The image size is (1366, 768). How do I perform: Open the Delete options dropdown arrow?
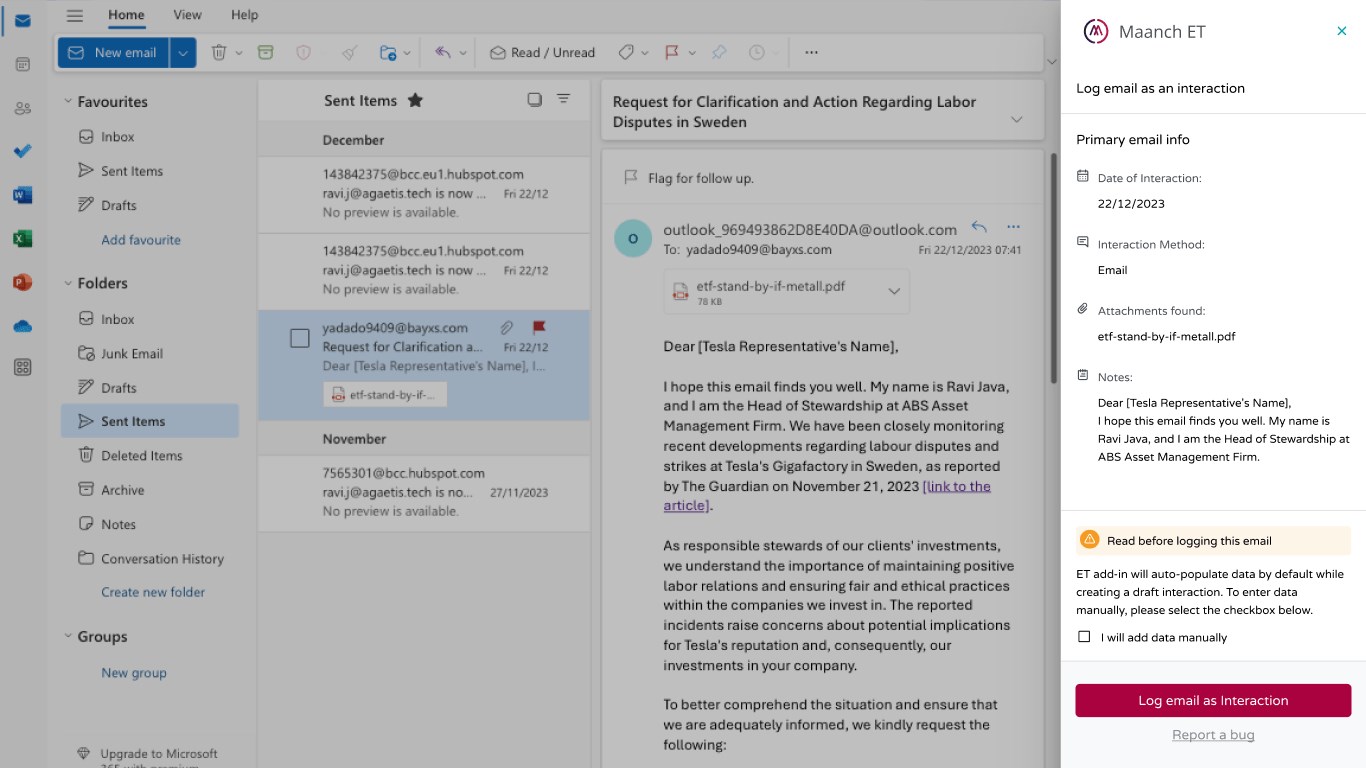(x=239, y=53)
